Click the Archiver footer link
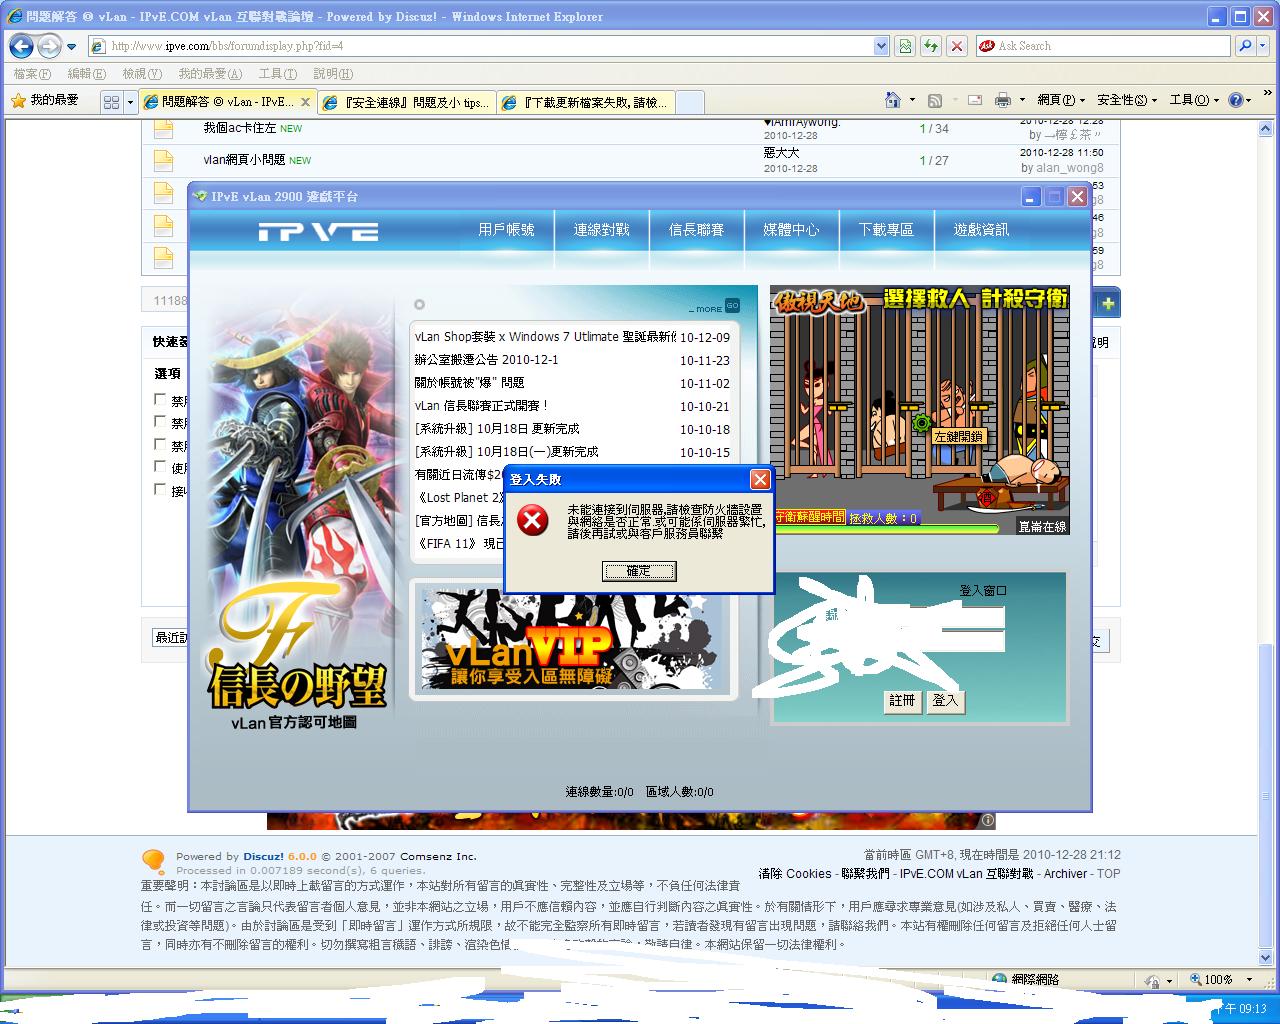 tap(1065, 873)
